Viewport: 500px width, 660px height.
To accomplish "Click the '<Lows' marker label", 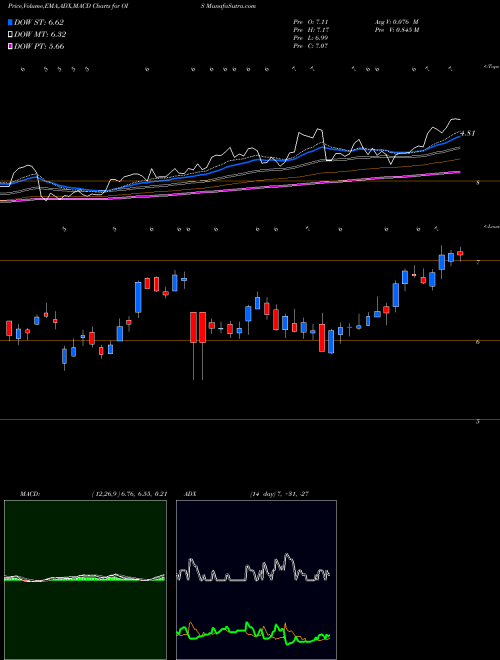I will 491,226.
